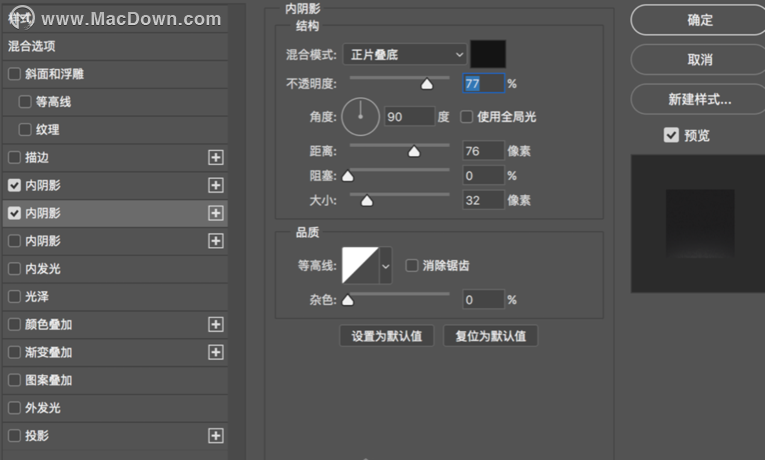
Task: Click the 杂色 slider handle
Action: (348, 300)
